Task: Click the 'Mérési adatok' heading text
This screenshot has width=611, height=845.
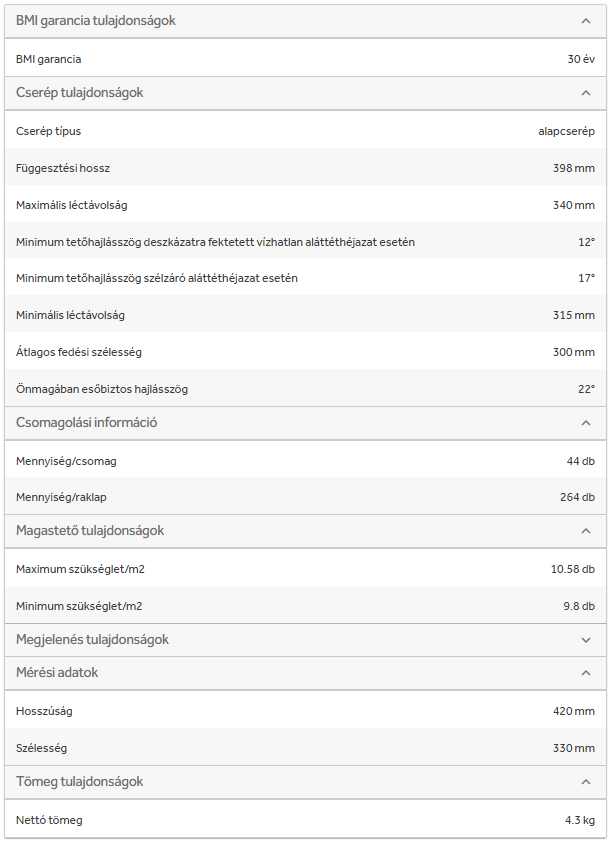Action: pyautogui.click(x=57, y=673)
